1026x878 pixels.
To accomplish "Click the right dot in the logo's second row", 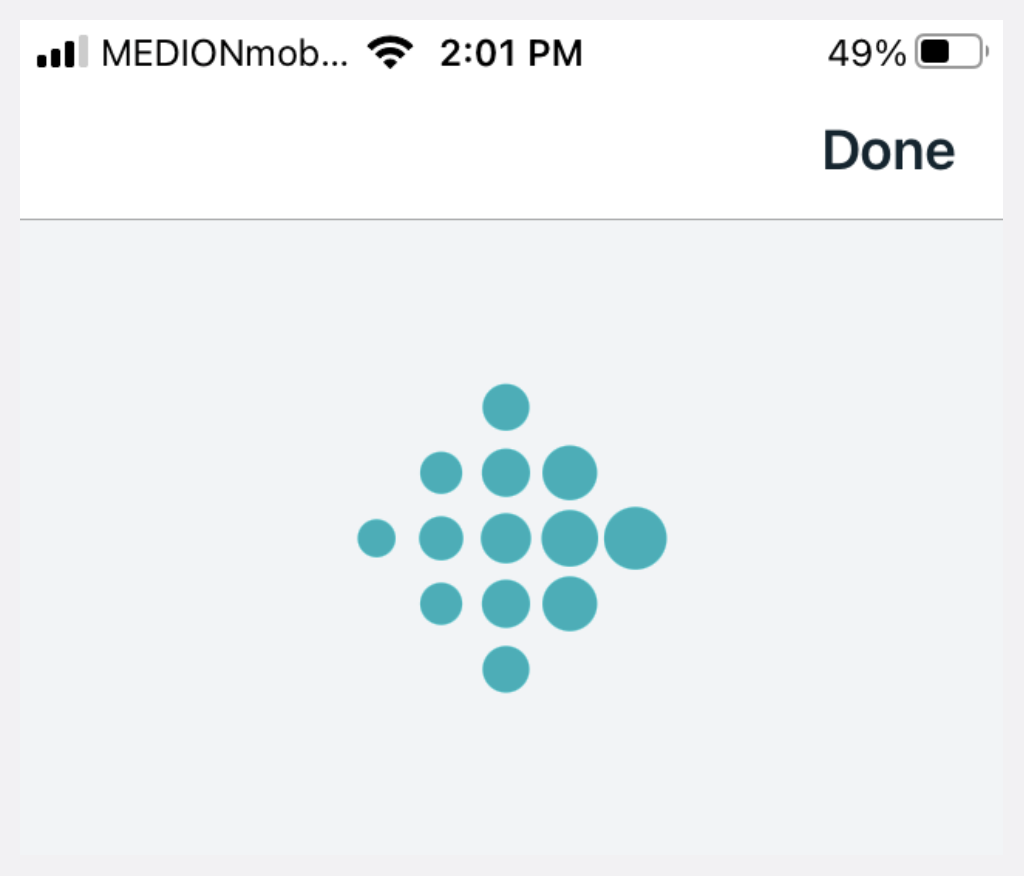I will pyautogui.click(x=570, y=473).
